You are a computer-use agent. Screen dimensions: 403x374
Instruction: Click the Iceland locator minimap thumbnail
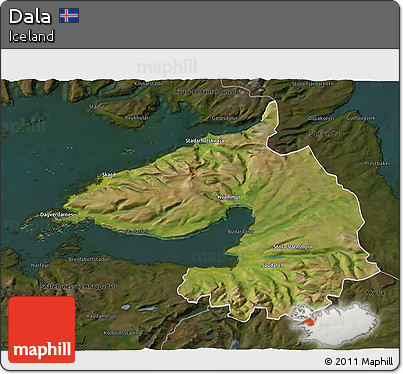pos(333,324)
